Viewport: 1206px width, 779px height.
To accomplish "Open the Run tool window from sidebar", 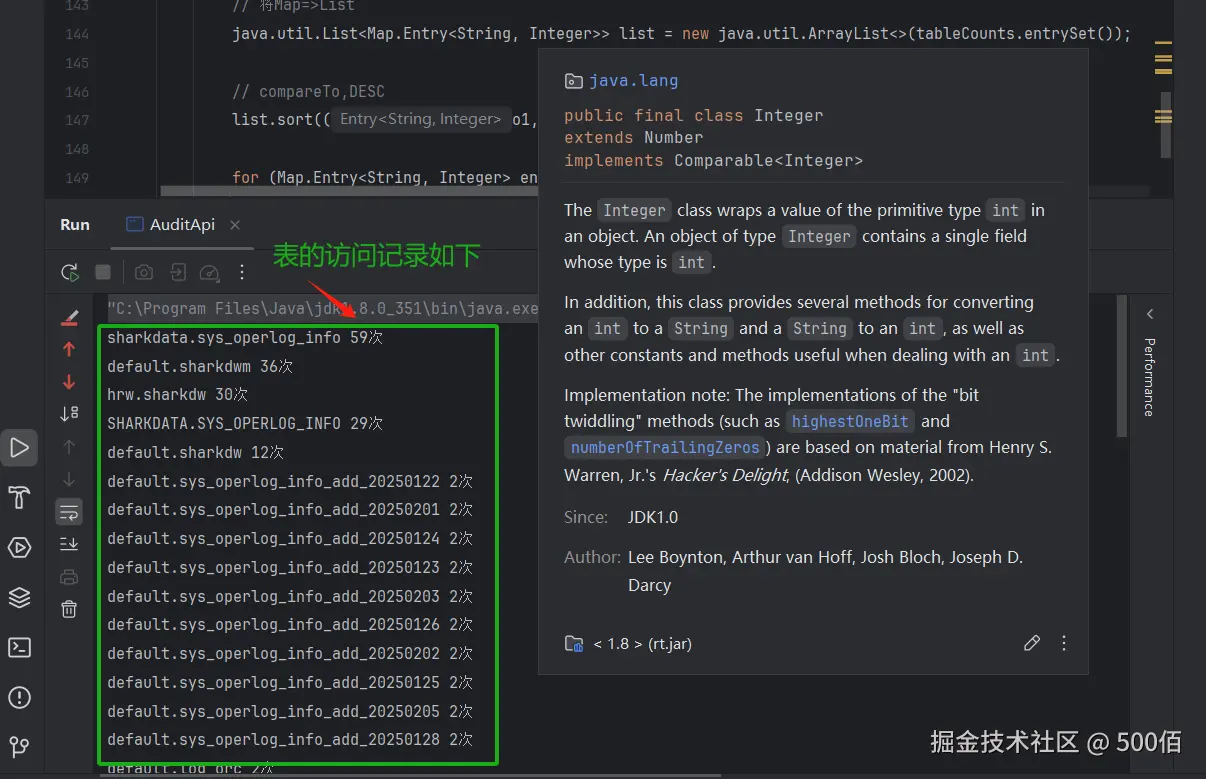I will [x=19, y=447].
